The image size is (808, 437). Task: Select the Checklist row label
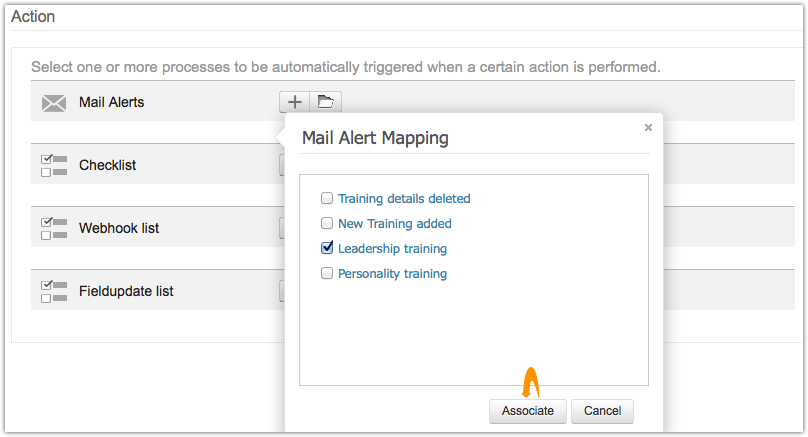(x=107, y=165)
